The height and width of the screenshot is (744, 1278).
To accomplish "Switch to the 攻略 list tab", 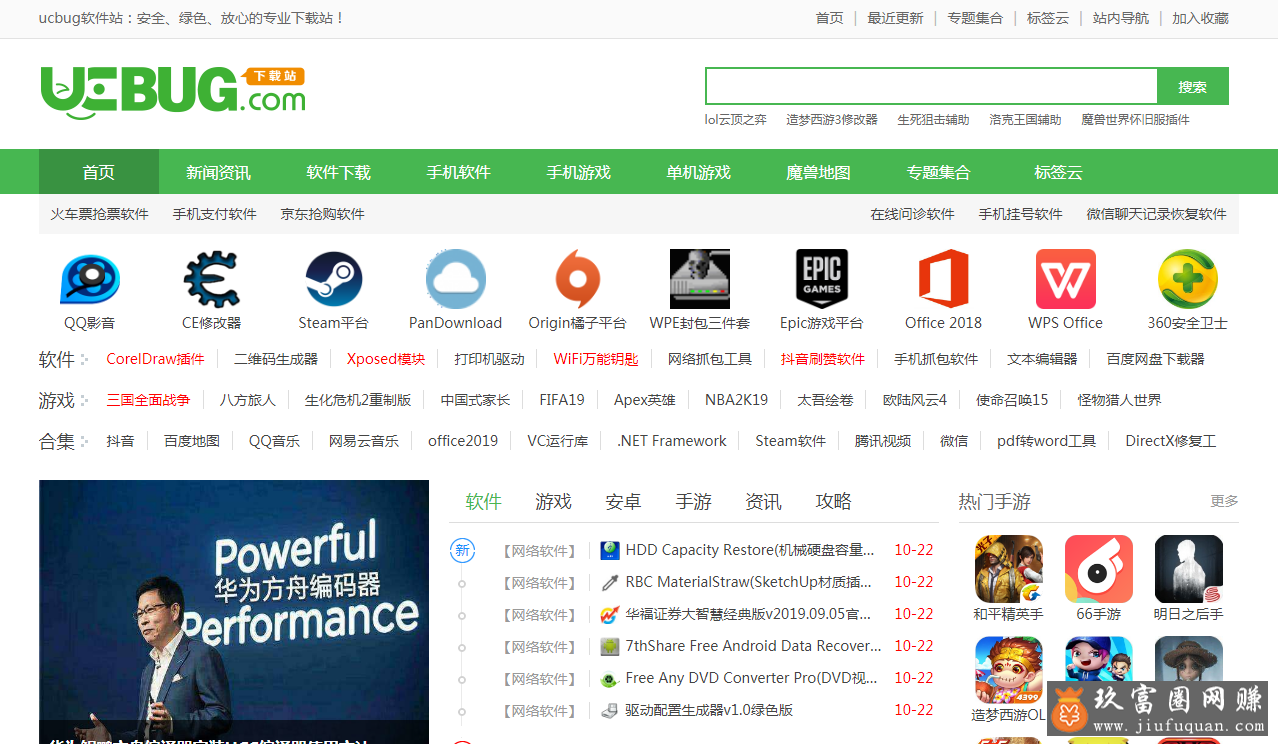I will pos(834,502).
